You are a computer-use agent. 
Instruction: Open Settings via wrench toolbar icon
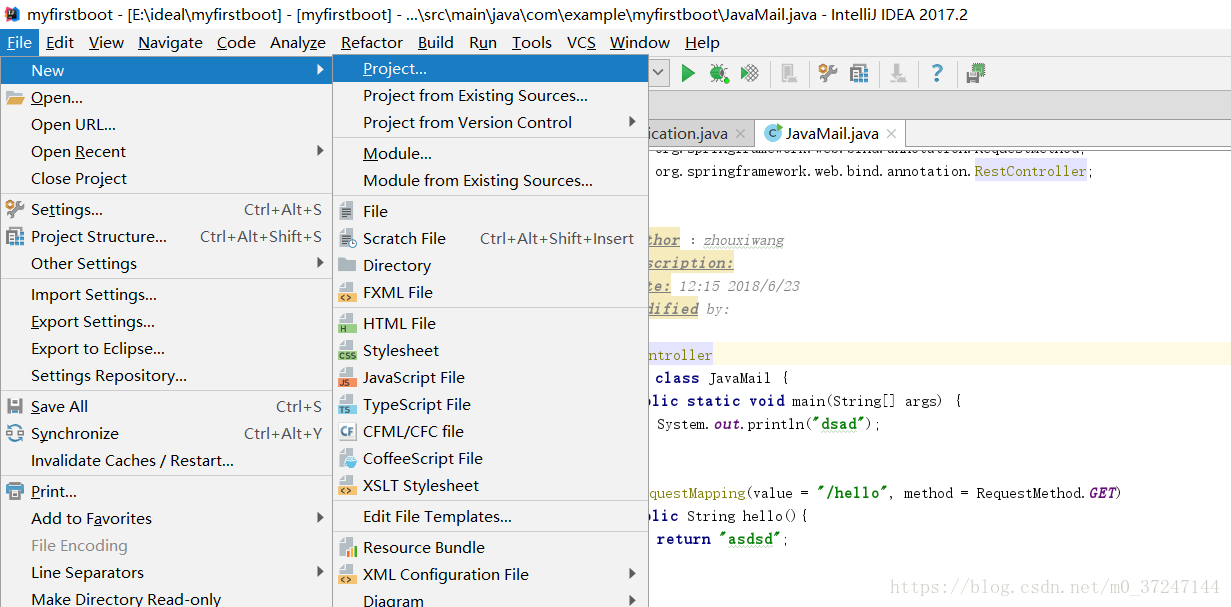[x=828, y=73]
